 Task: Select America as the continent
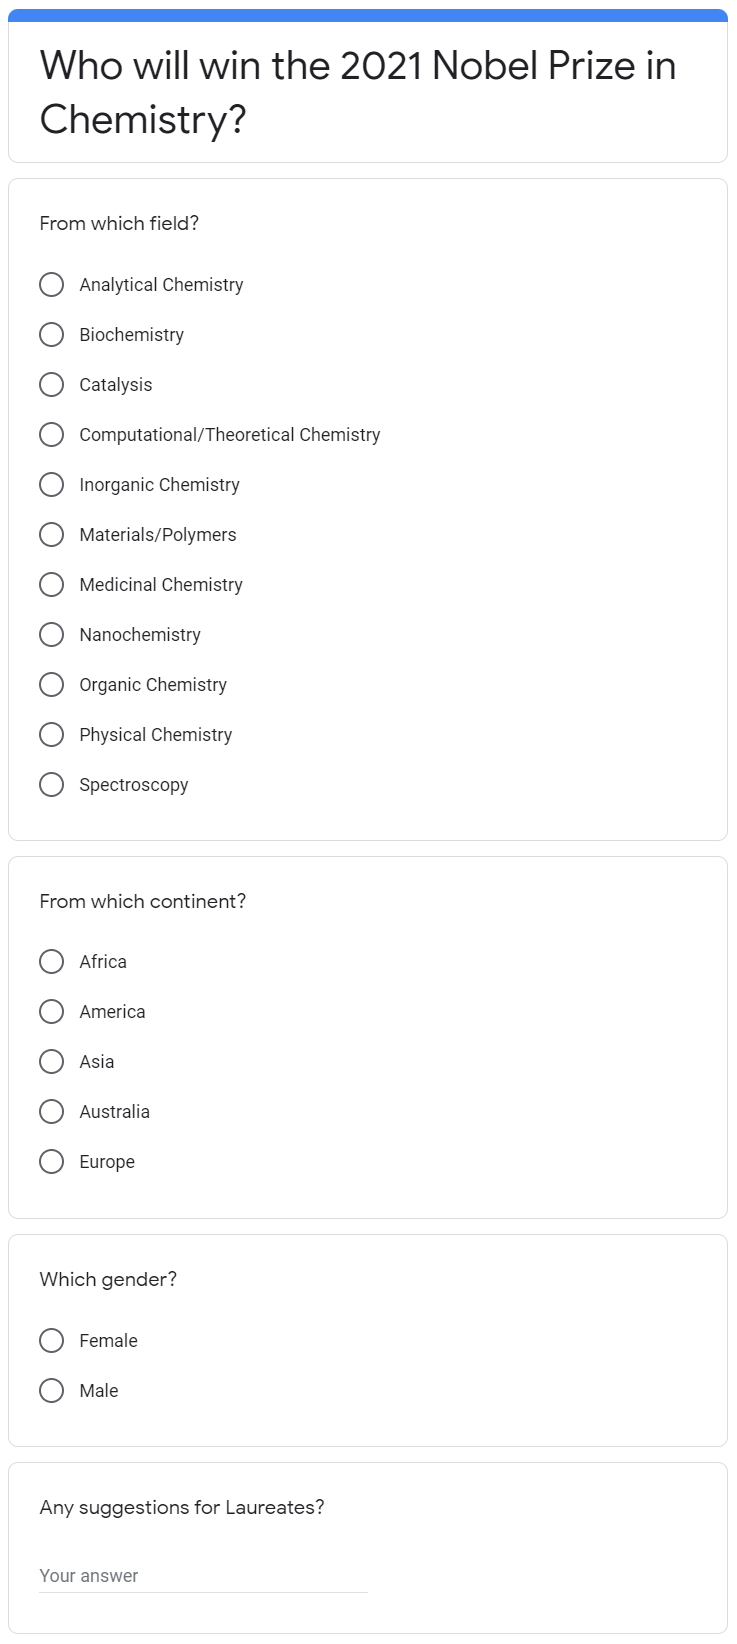coord(52,1012)
